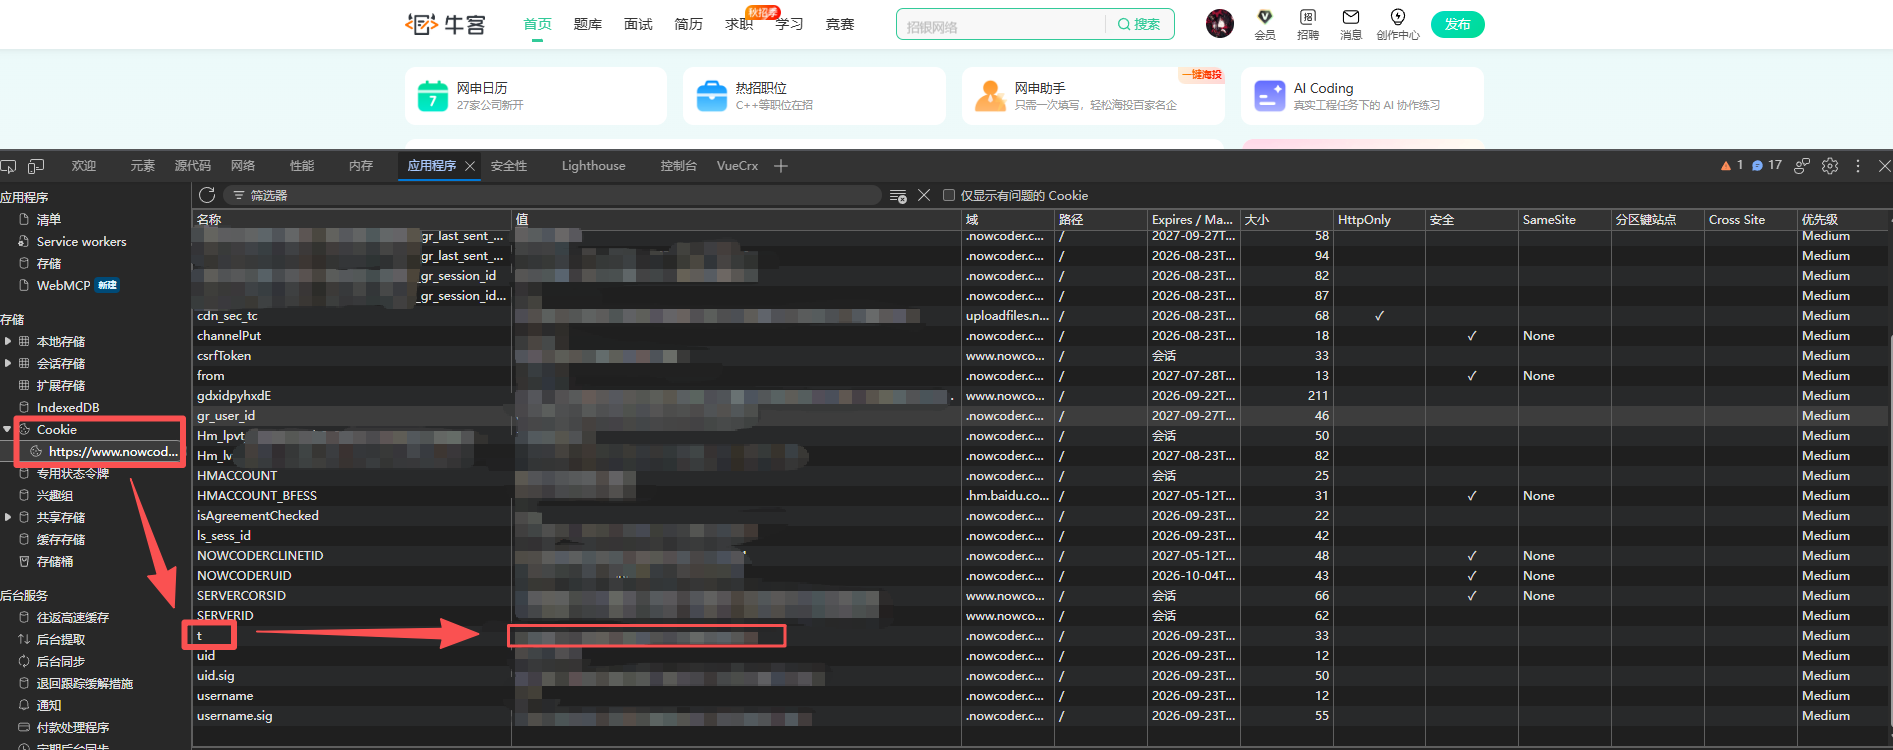Click the 17 issues indicator
This screenshot has height=750, width=1893.
point(1767,165)
